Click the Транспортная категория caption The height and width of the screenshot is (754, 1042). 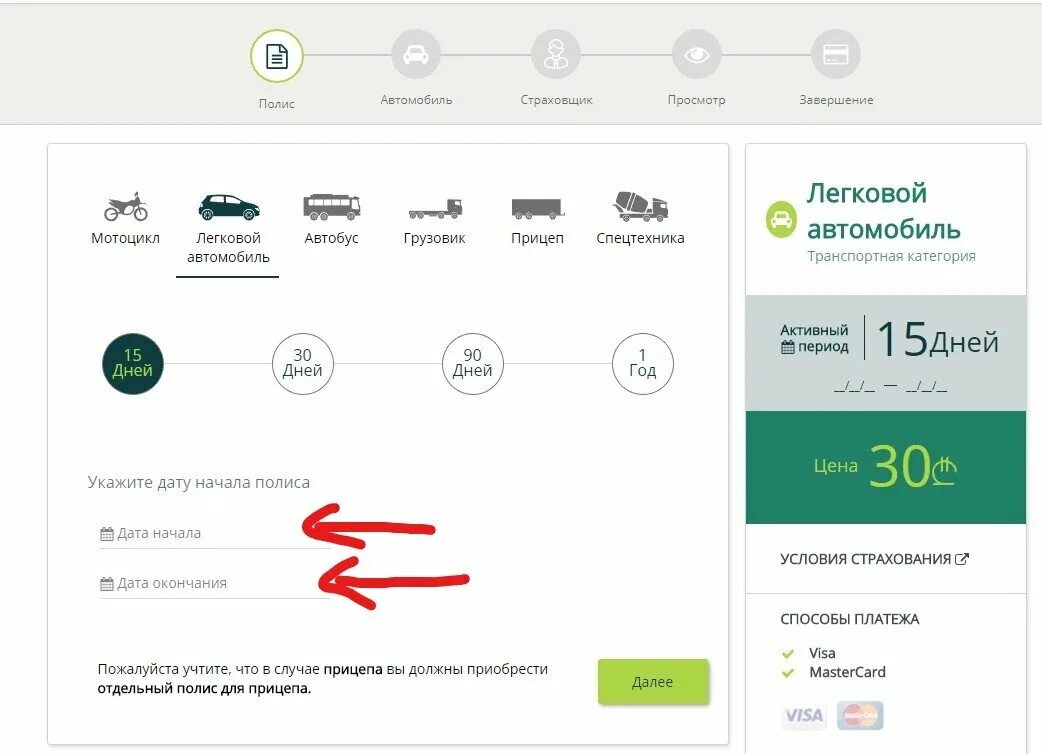tap(891, 256)
